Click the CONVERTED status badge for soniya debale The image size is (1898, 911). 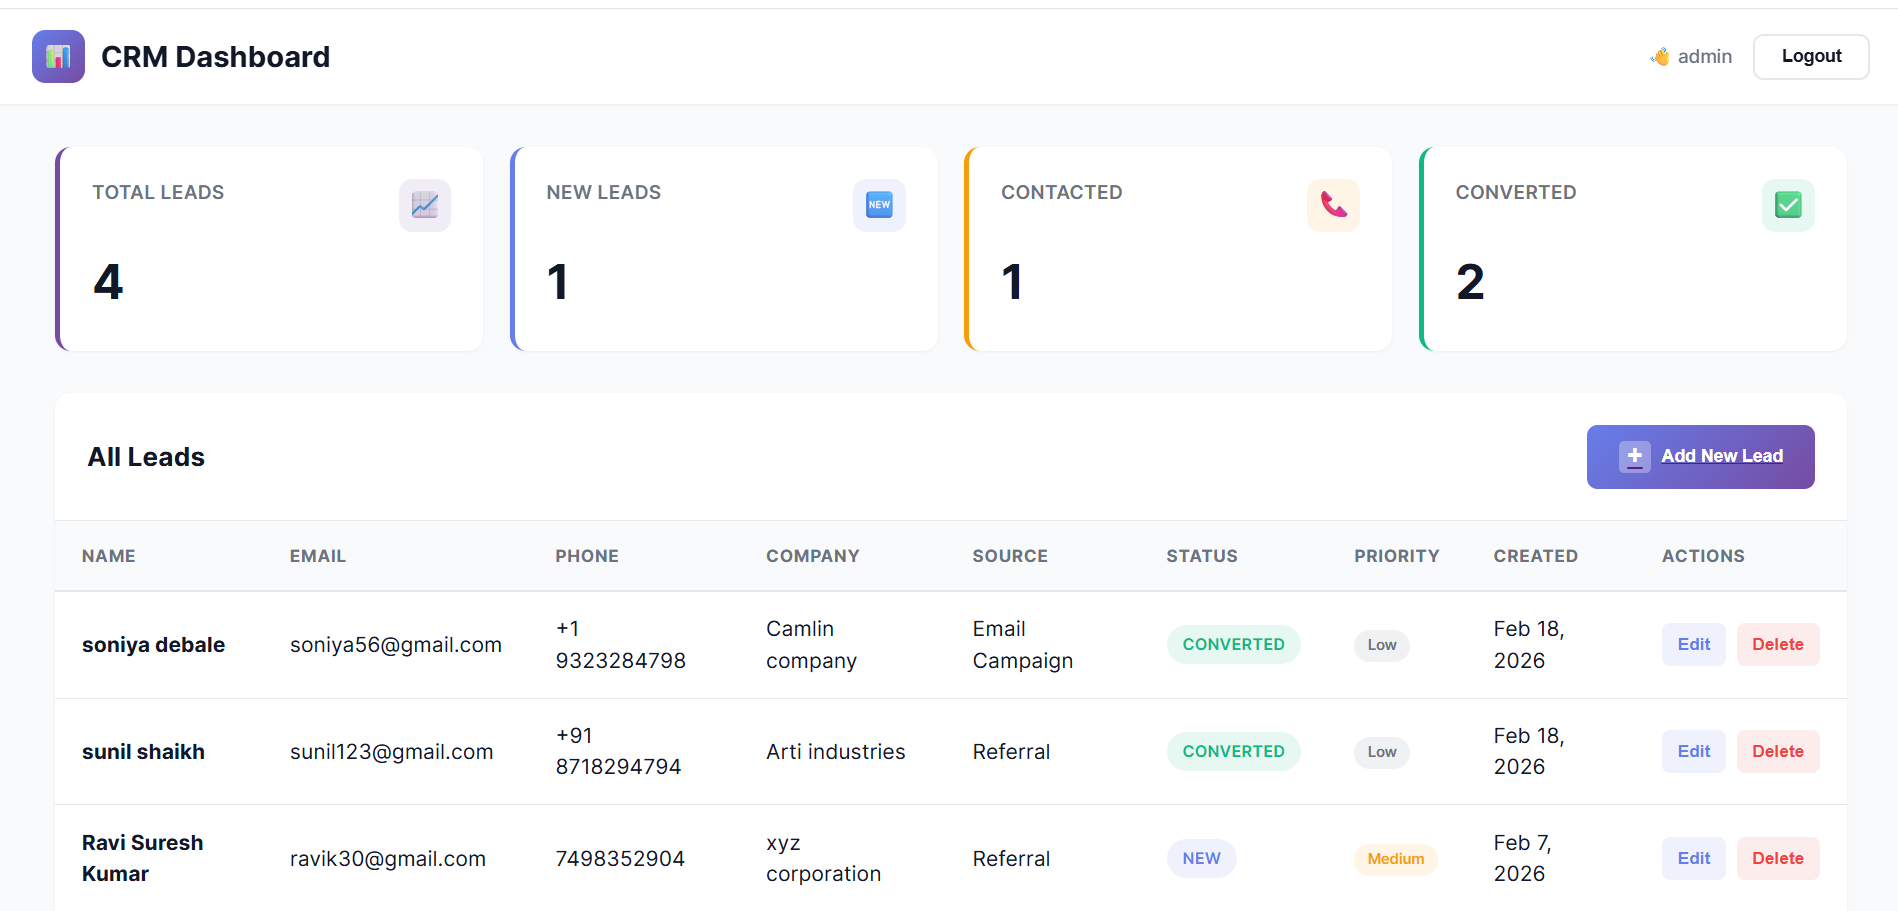pos(1233,644)
